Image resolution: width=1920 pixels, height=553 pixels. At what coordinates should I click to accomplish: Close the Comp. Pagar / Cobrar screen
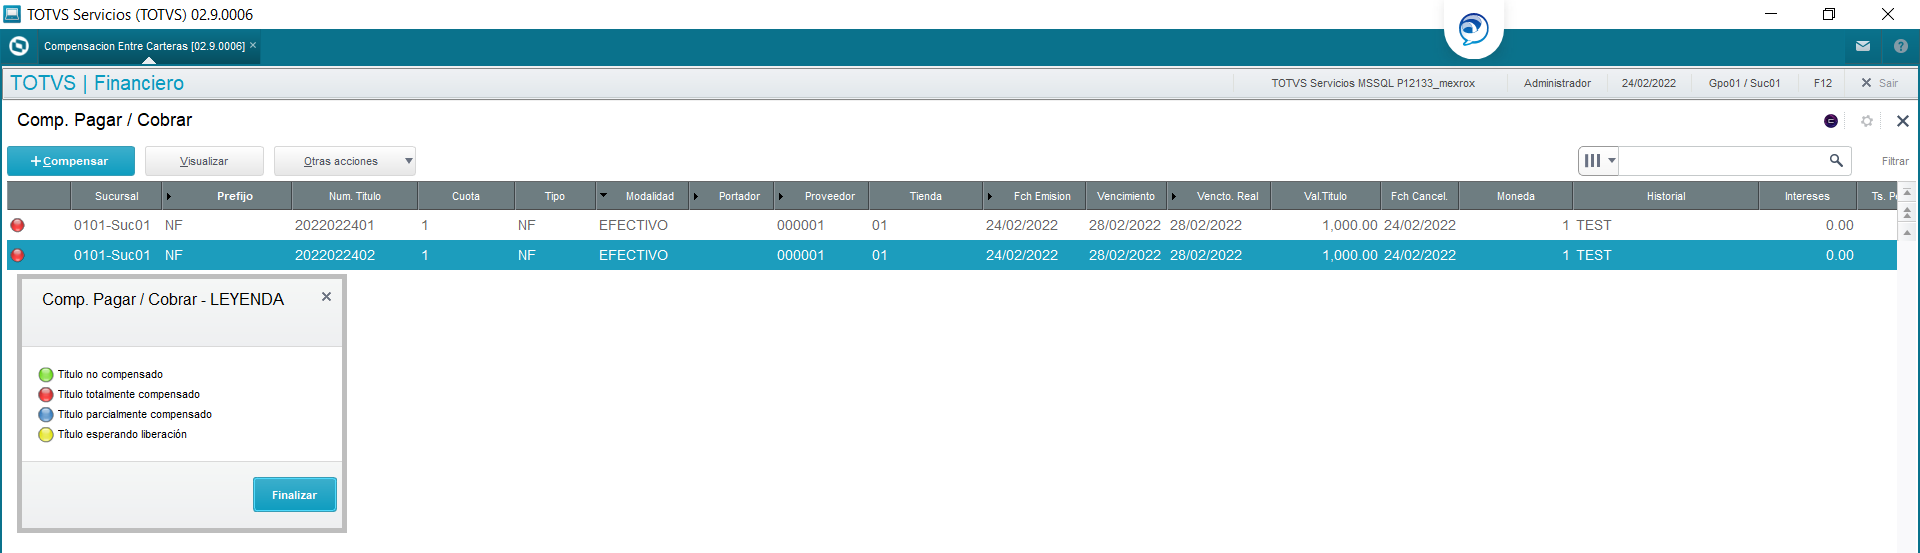point(1903,121)
